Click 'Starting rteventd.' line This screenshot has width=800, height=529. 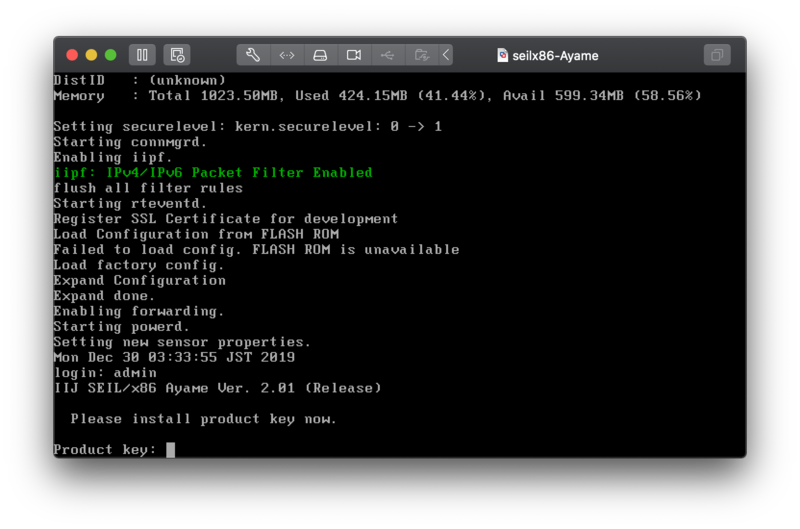(130, 203)
